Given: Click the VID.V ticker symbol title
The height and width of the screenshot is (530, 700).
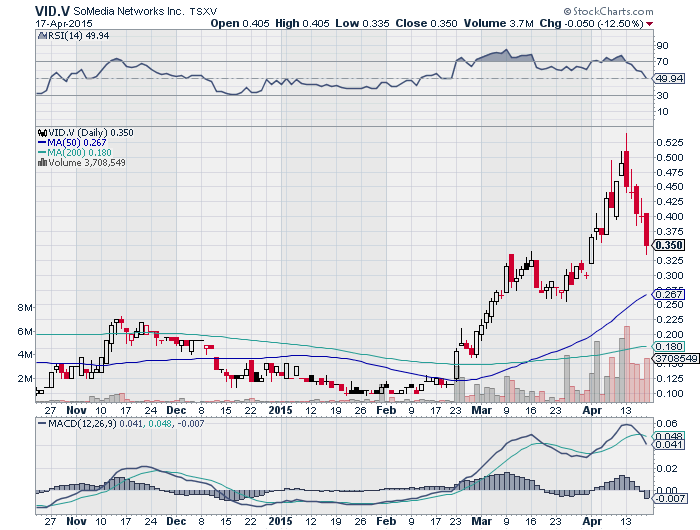Looking at the screenshot, I should [x=52, y=8].
